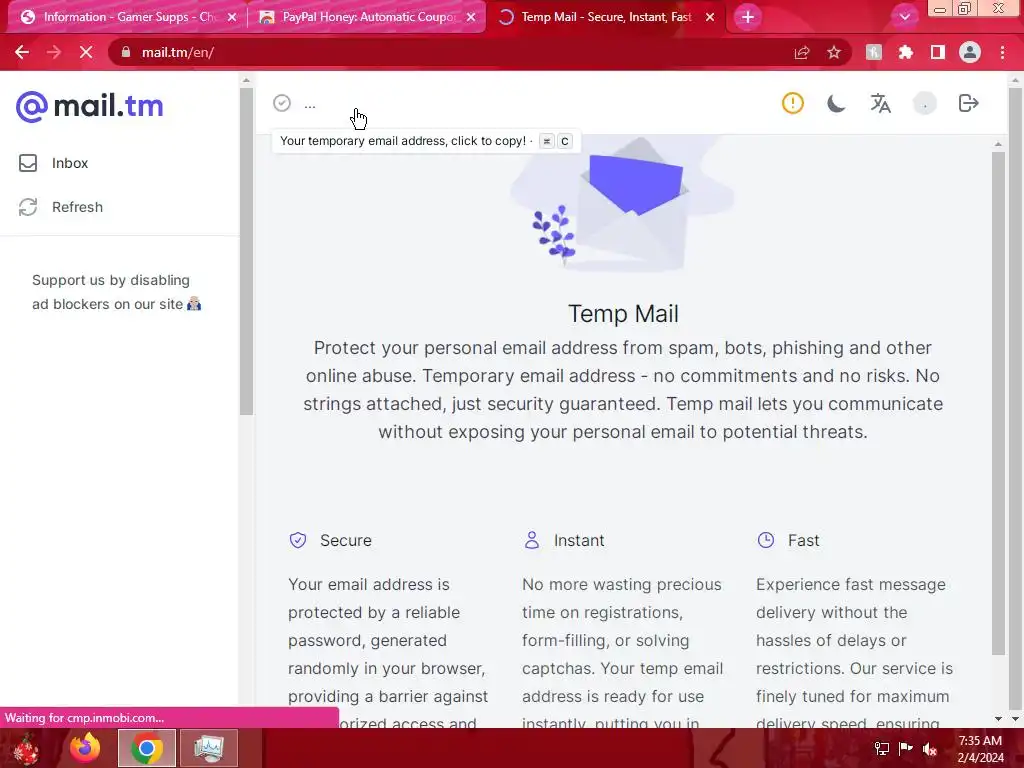Open the language translate menu
1024x768 pixels.
pos(880,103)
